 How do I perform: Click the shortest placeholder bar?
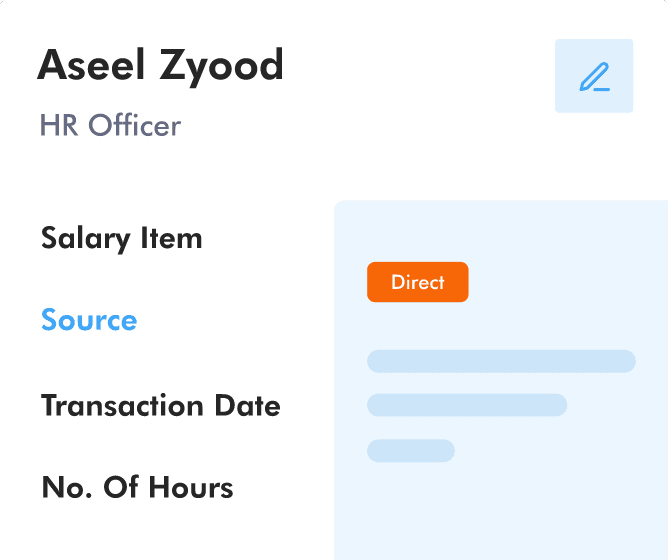(x=410, y=450)
